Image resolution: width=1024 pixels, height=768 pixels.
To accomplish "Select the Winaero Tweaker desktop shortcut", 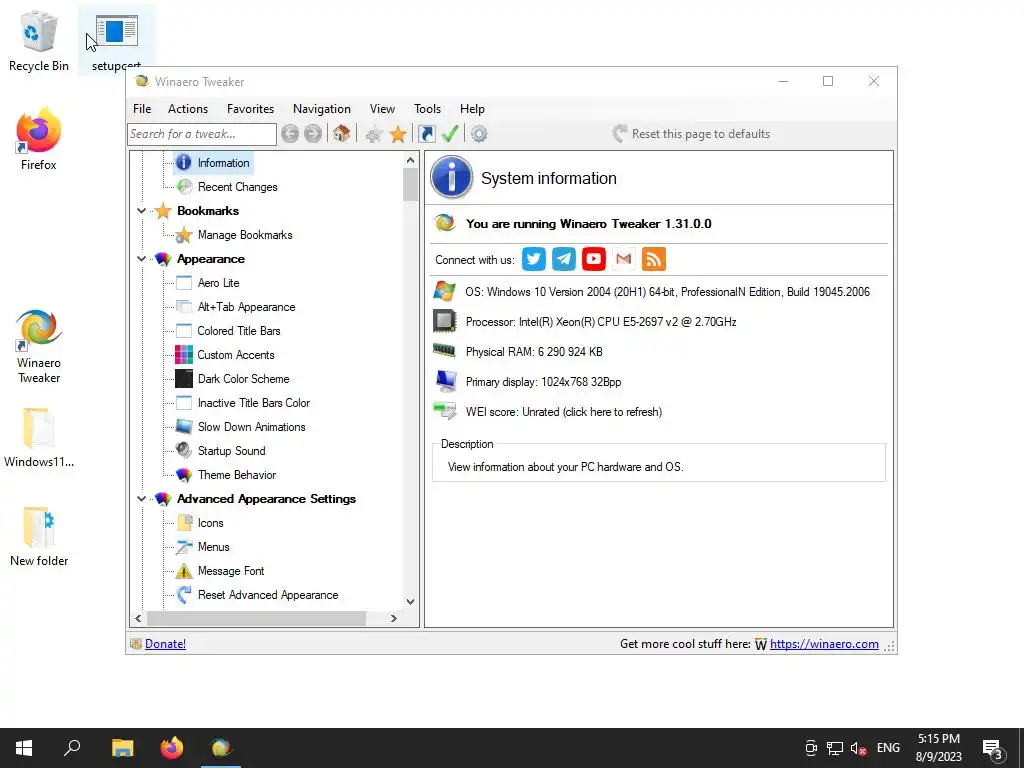I will coord(39,346).
